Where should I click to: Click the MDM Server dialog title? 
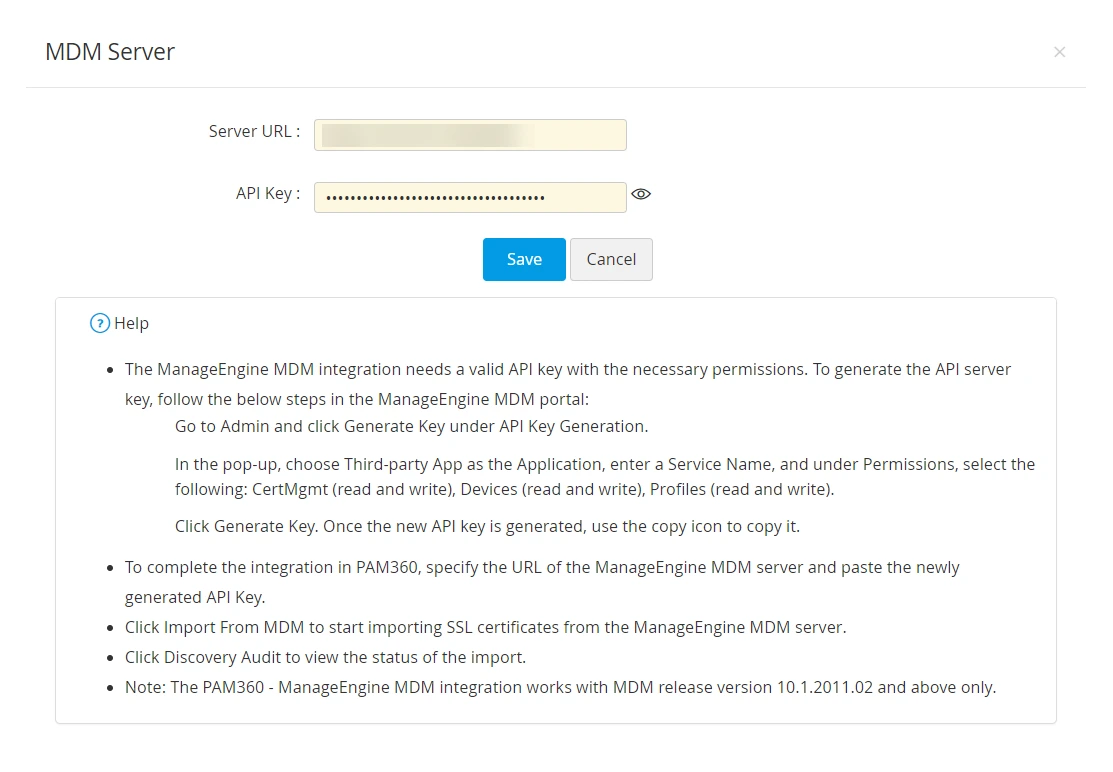[x=110, y=52]
